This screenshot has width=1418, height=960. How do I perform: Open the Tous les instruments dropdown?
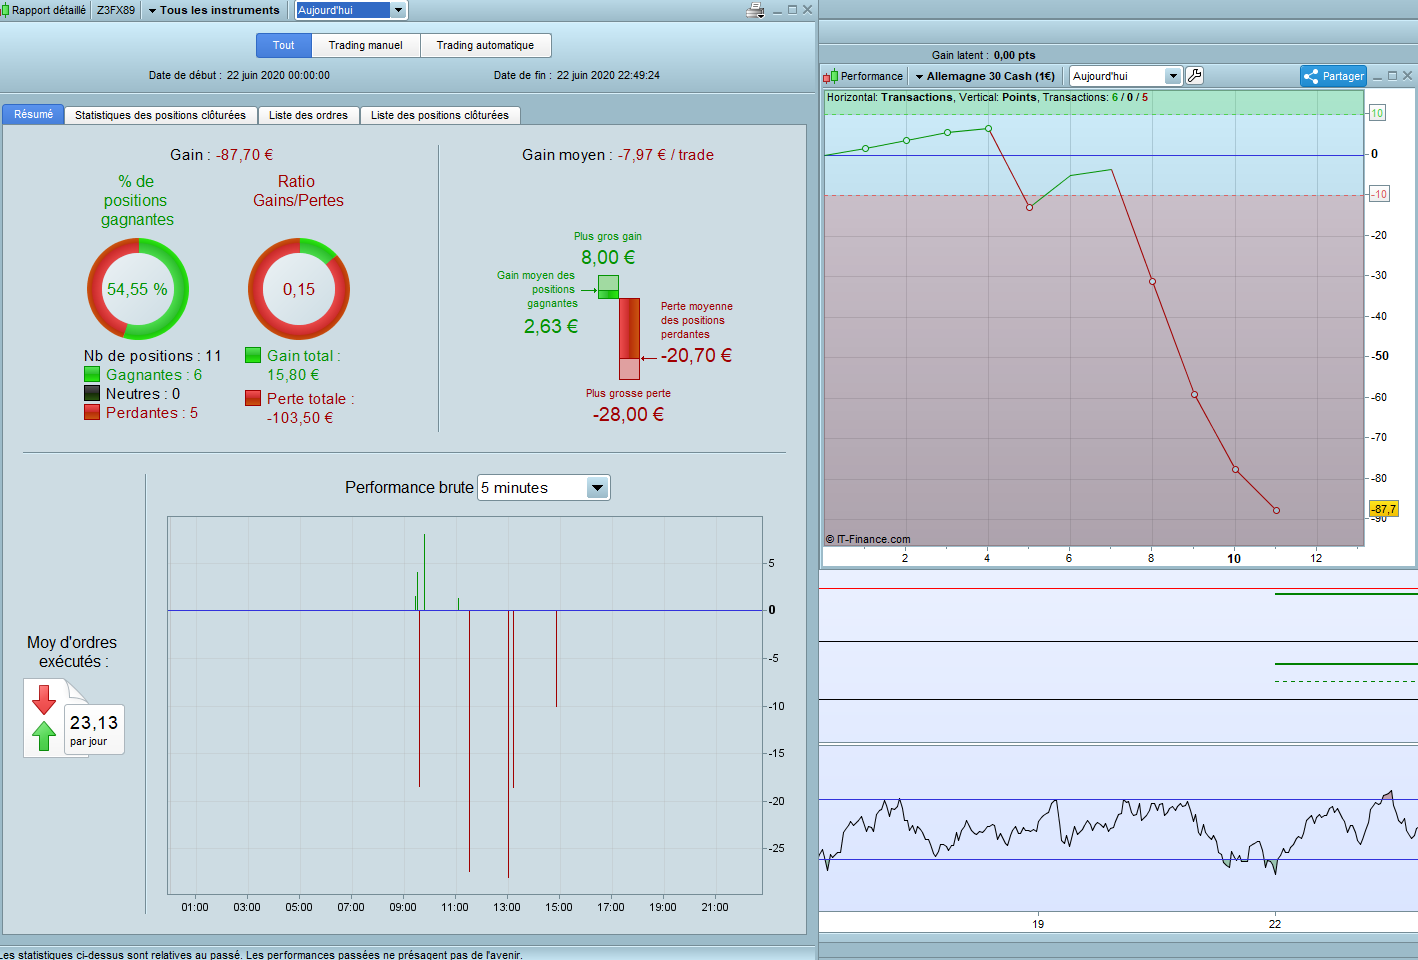[x=214, y=10]
